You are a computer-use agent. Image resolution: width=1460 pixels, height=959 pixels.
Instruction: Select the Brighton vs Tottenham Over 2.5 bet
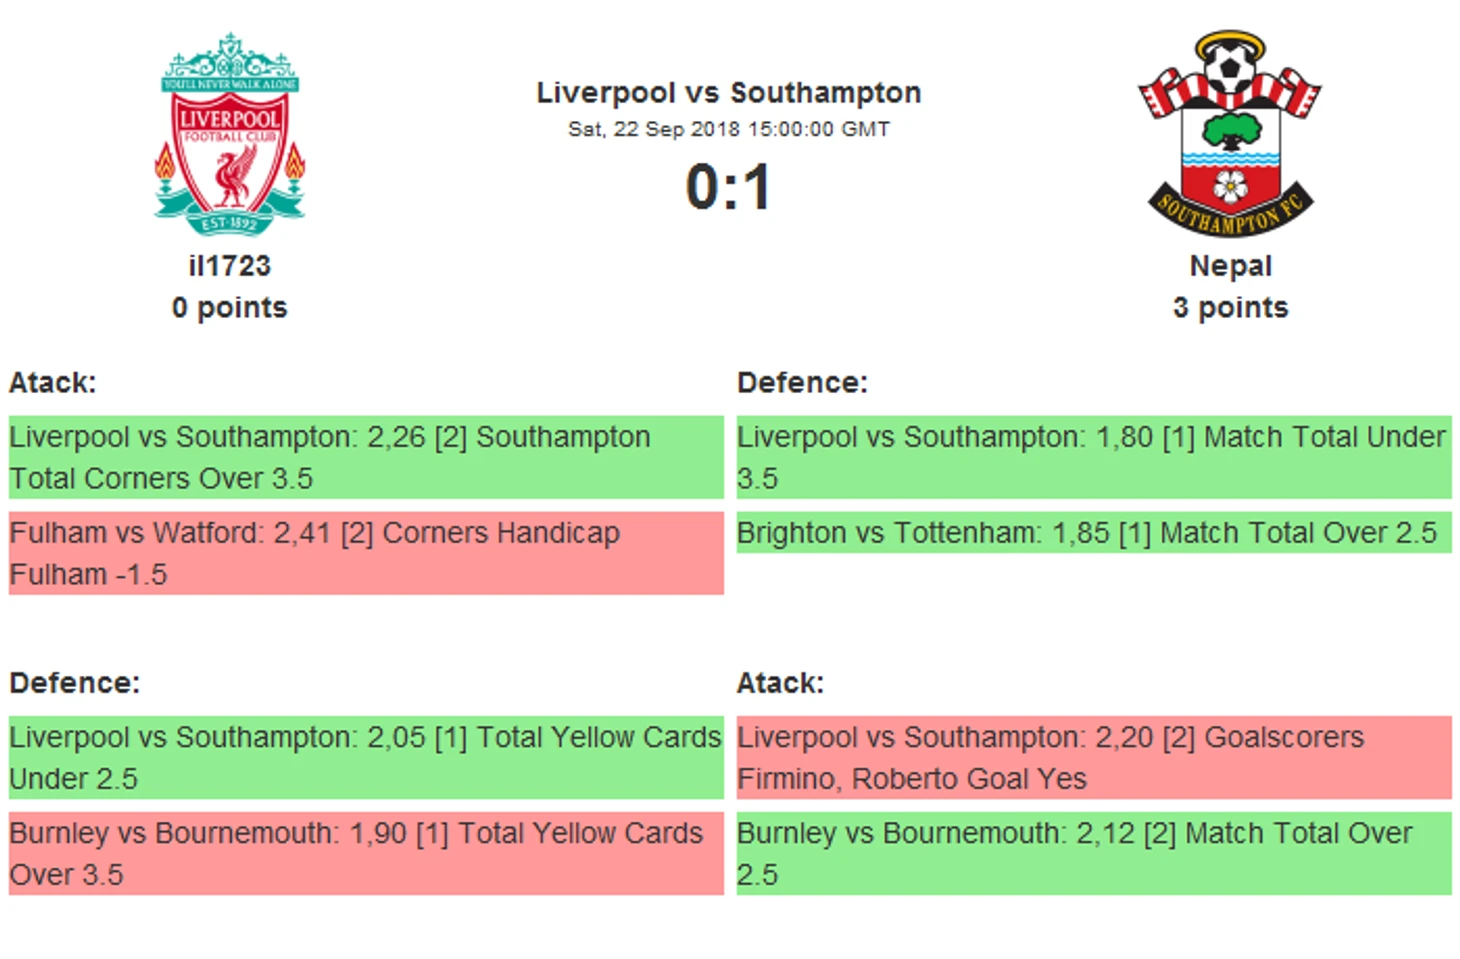tap(1094, 532)
